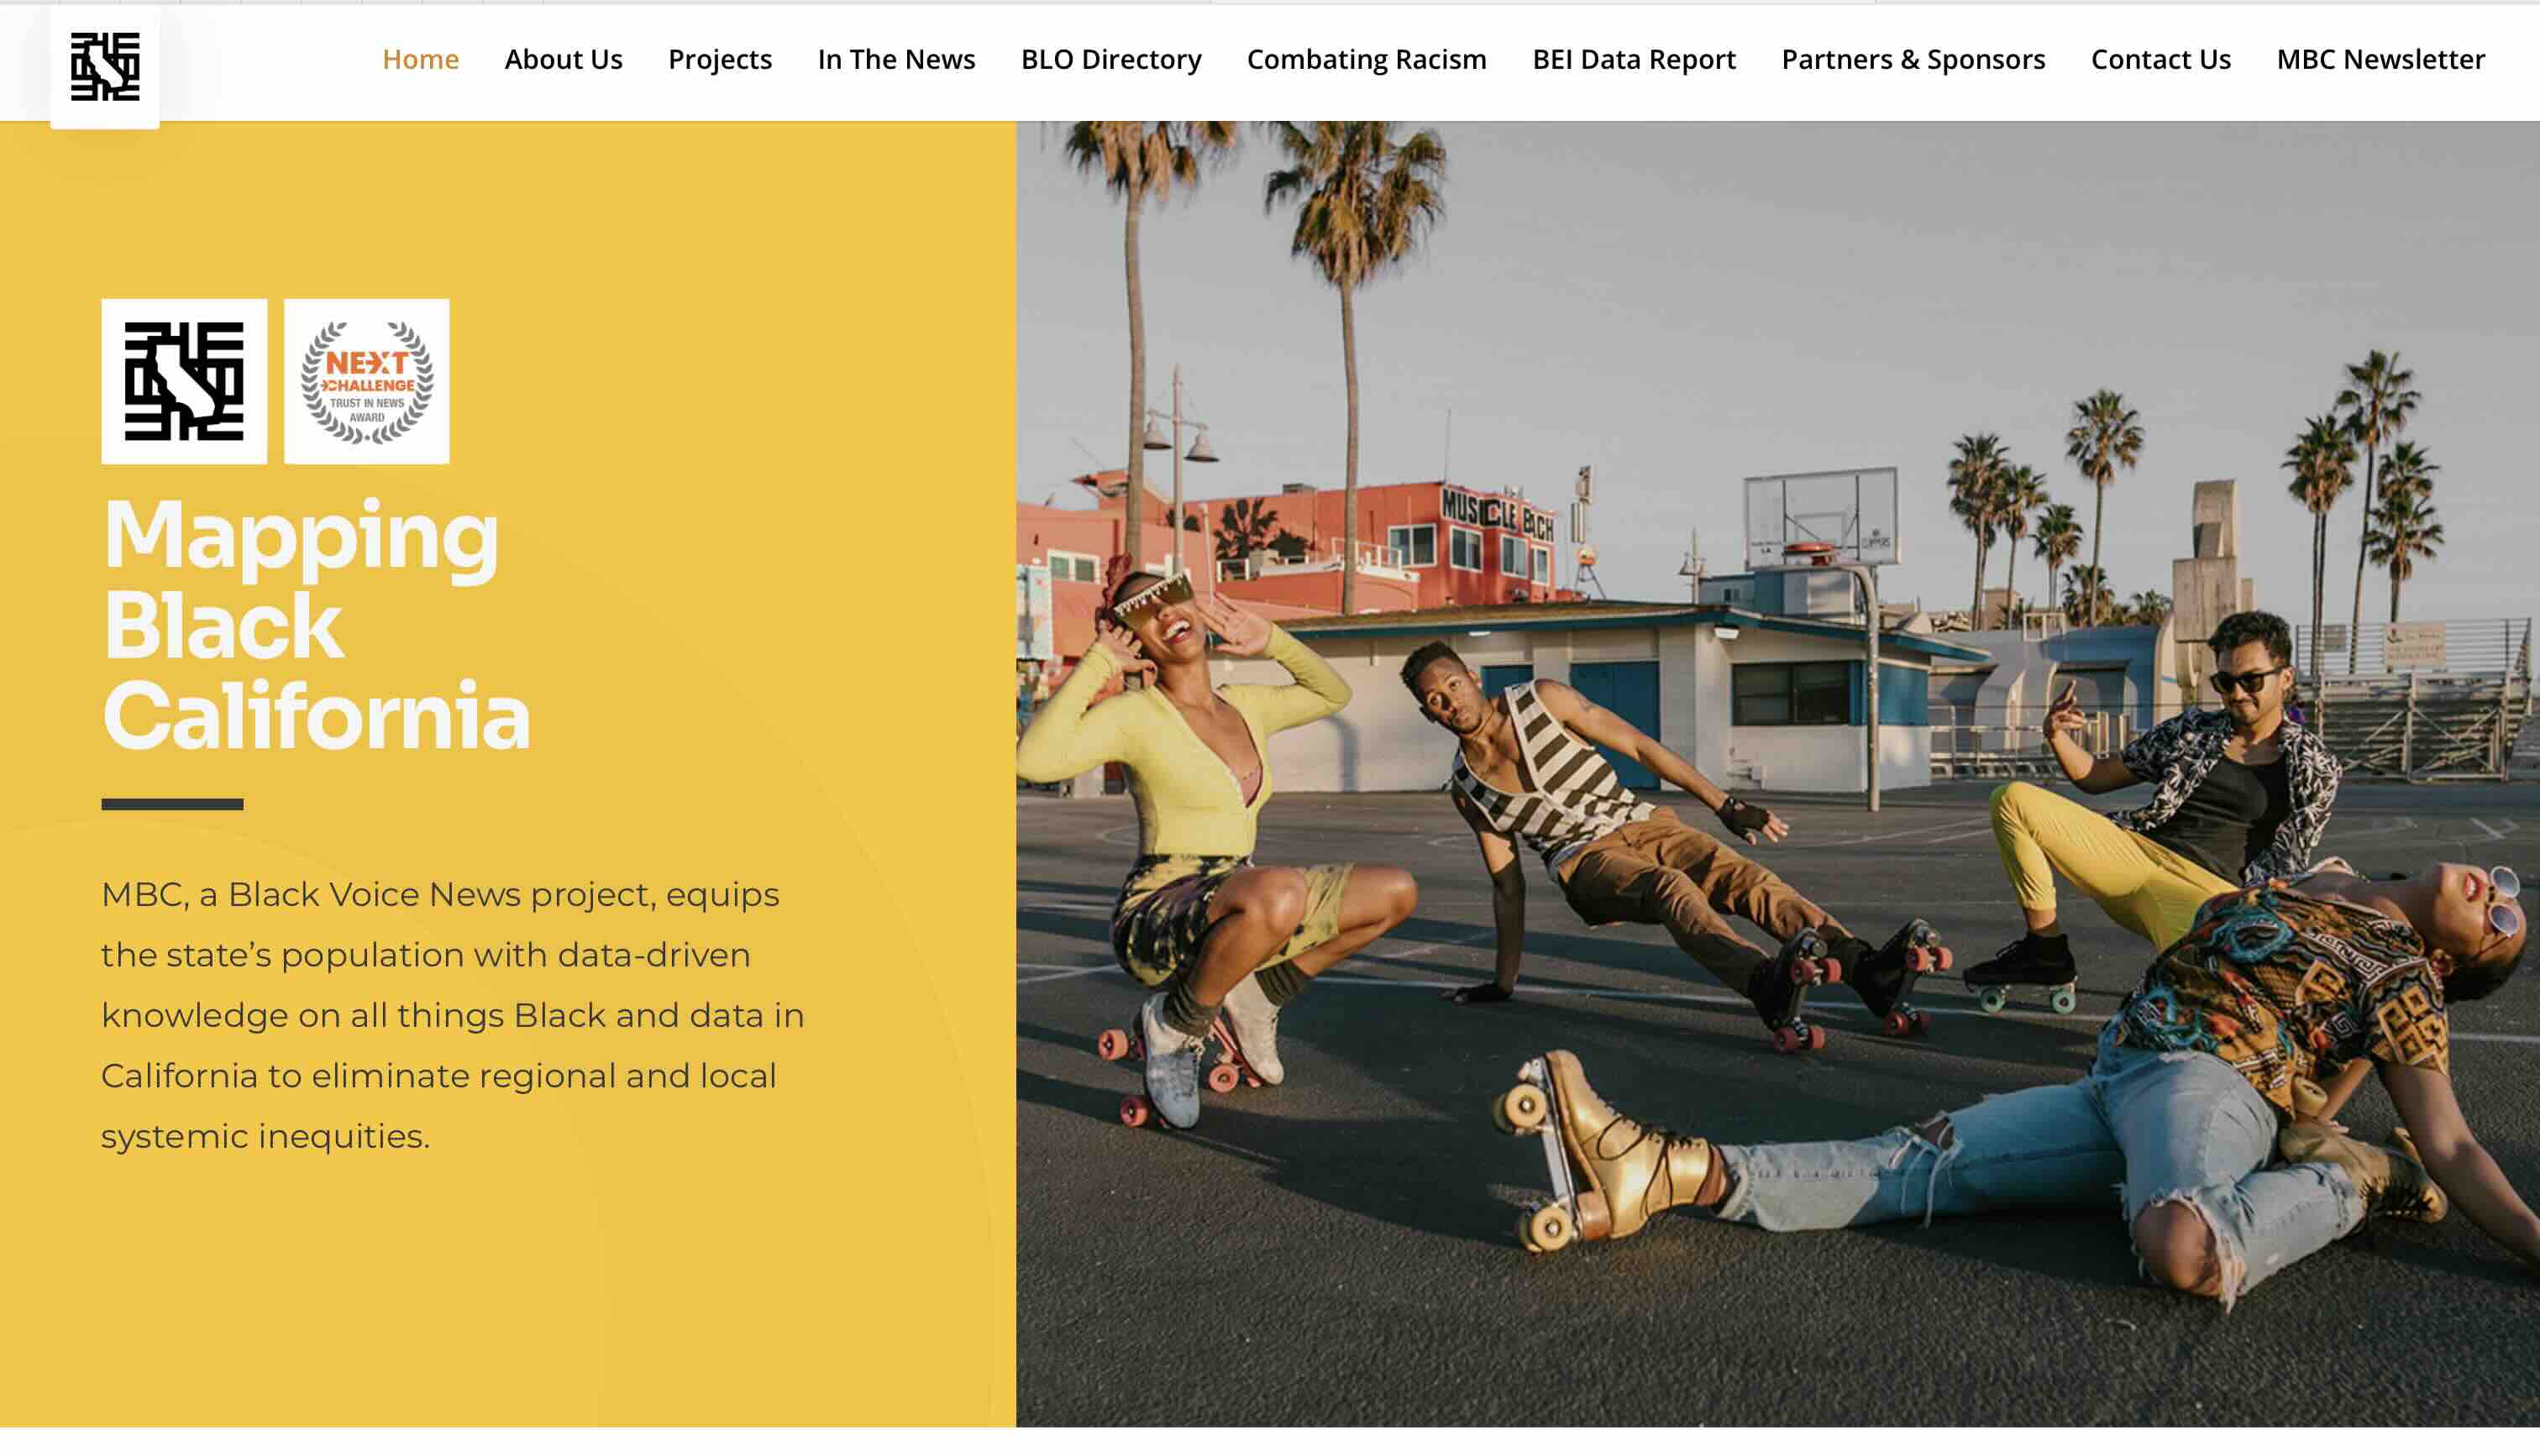Open Partners & Sponsors
2540x1456 pixels.
pyautogui.click(x=1913, y=59)
